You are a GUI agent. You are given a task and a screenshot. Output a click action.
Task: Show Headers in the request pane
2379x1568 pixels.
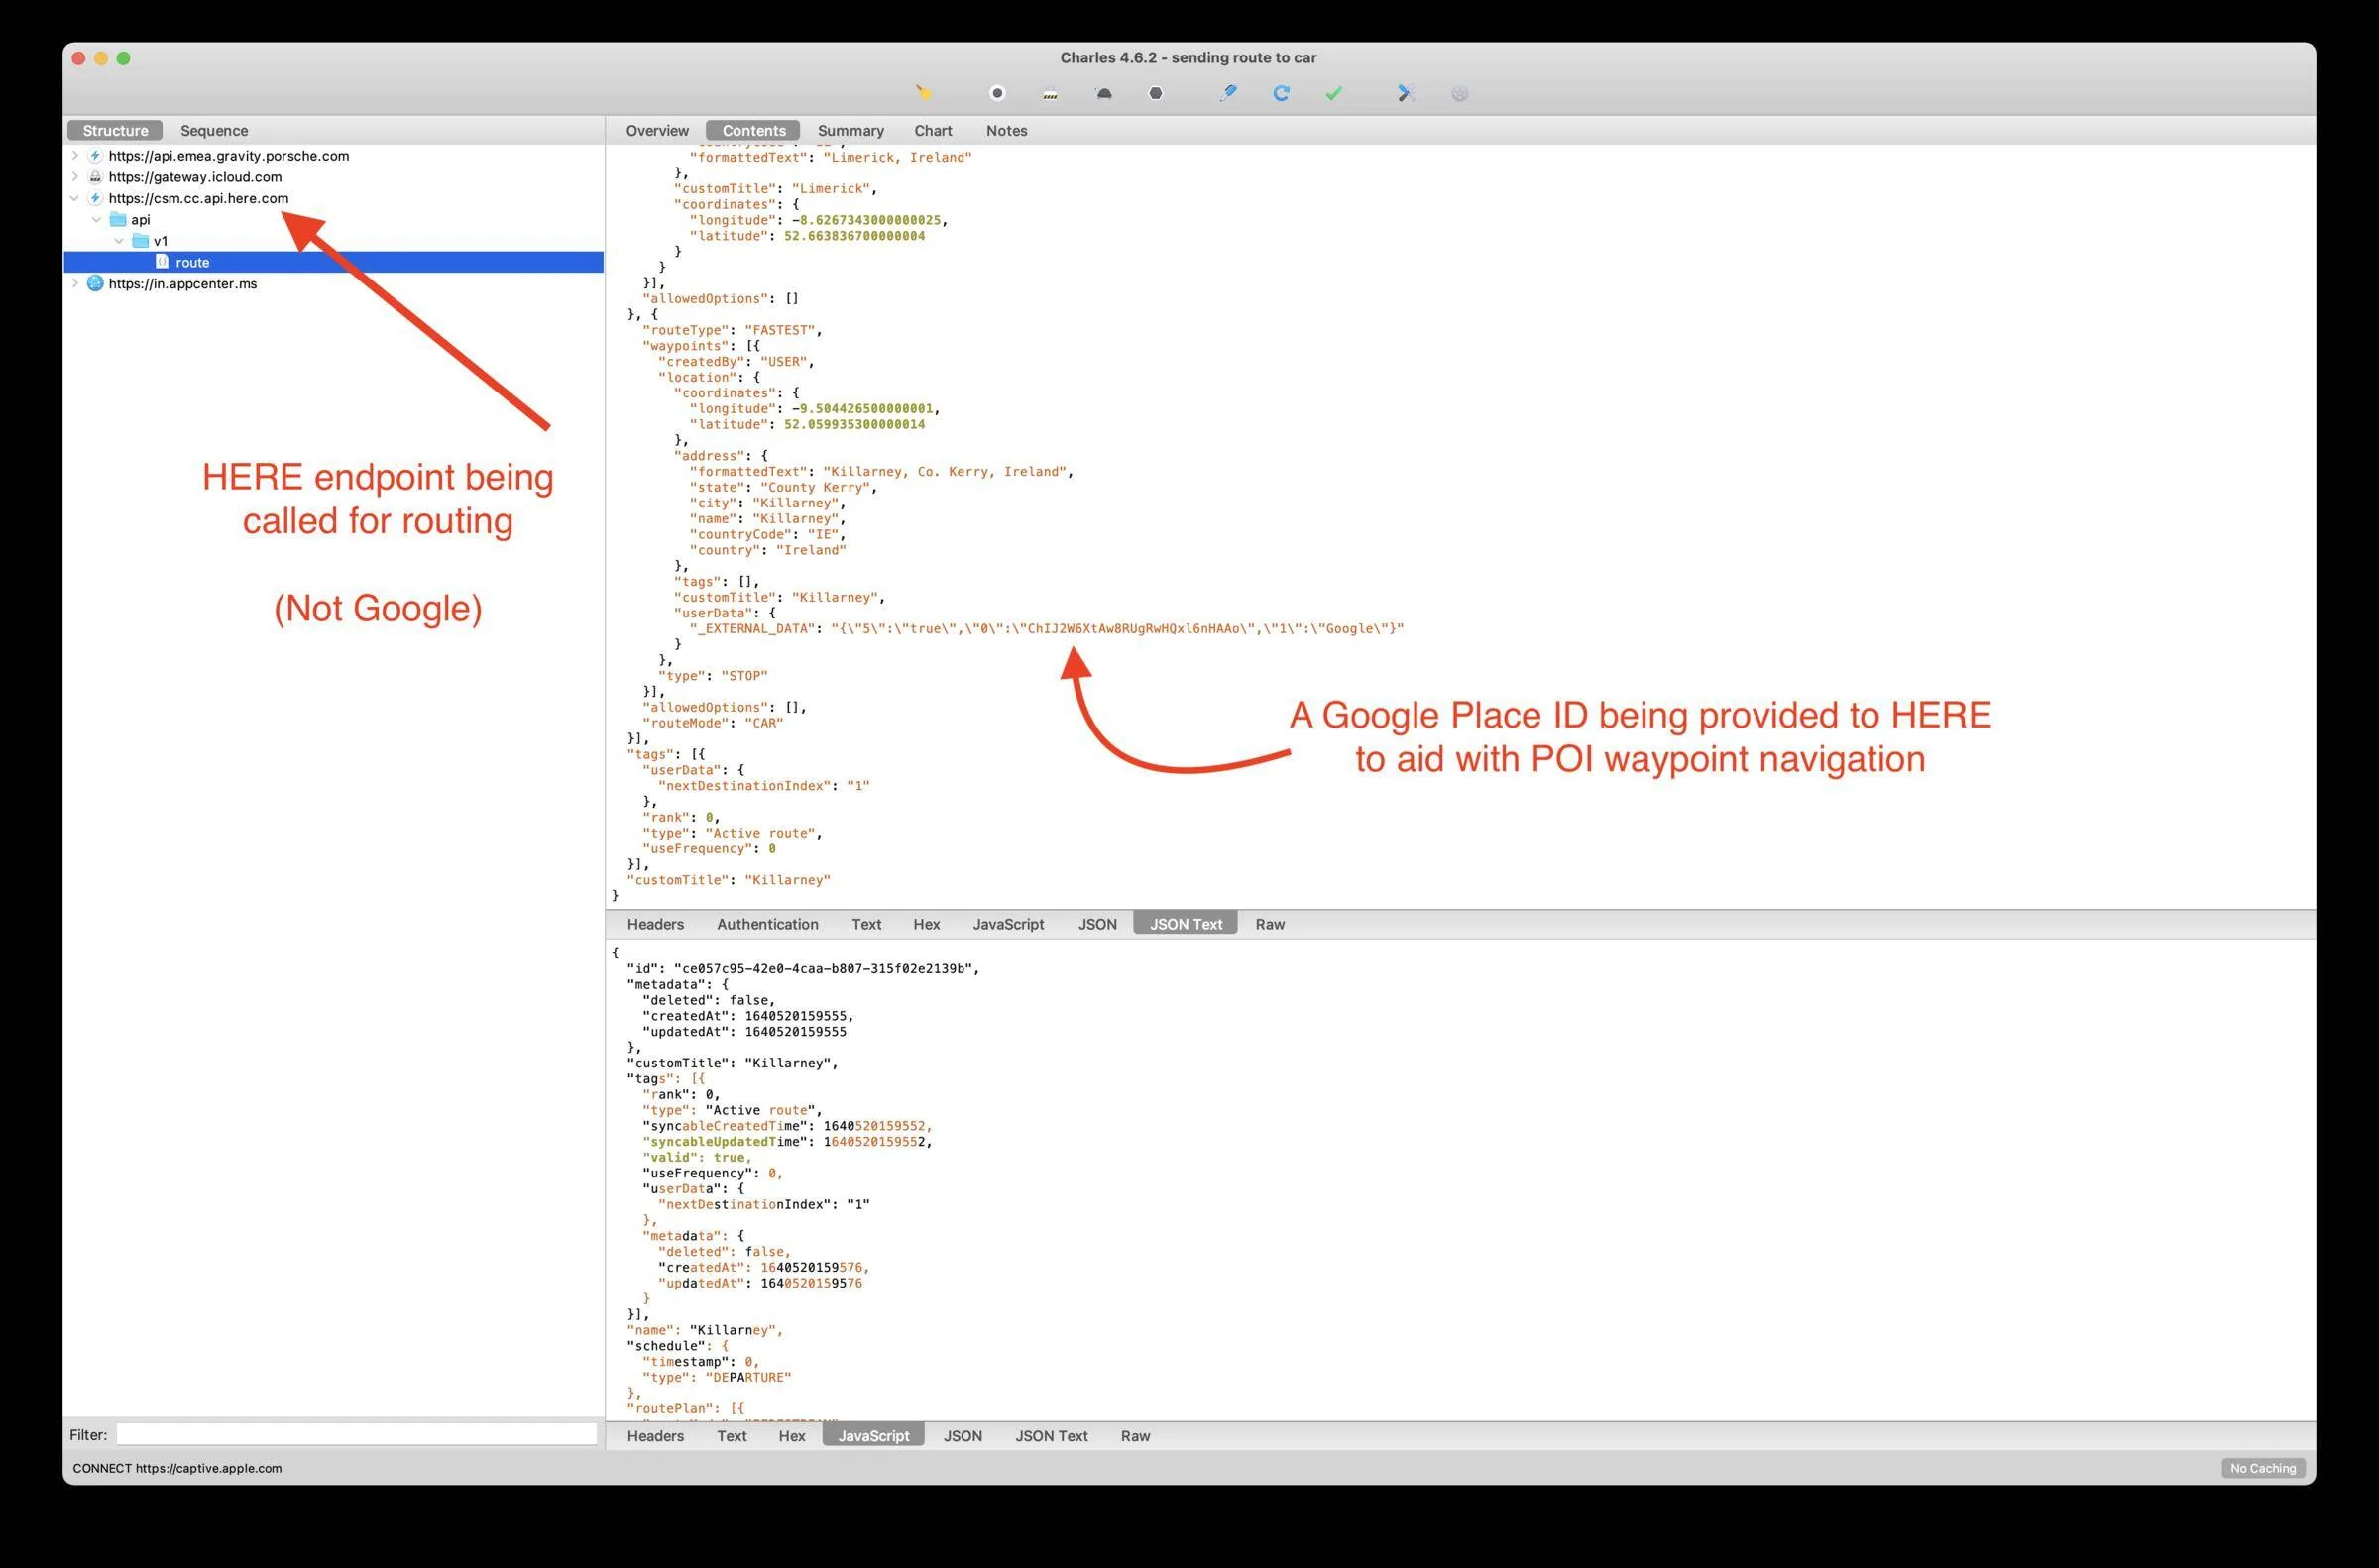point(655,925)
